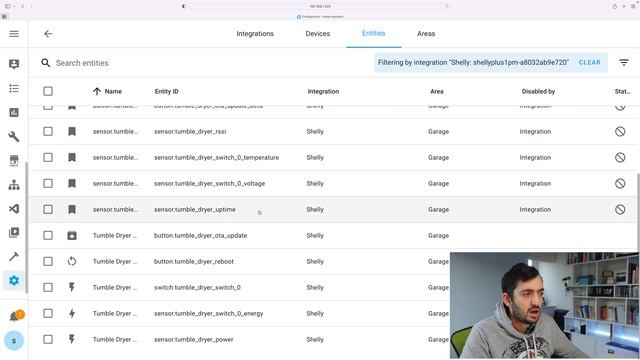Open sensor.tumble_dryer_switch_0_energy entity ID
This screenshot has height=360, width=640.
[x=209, y=313]
